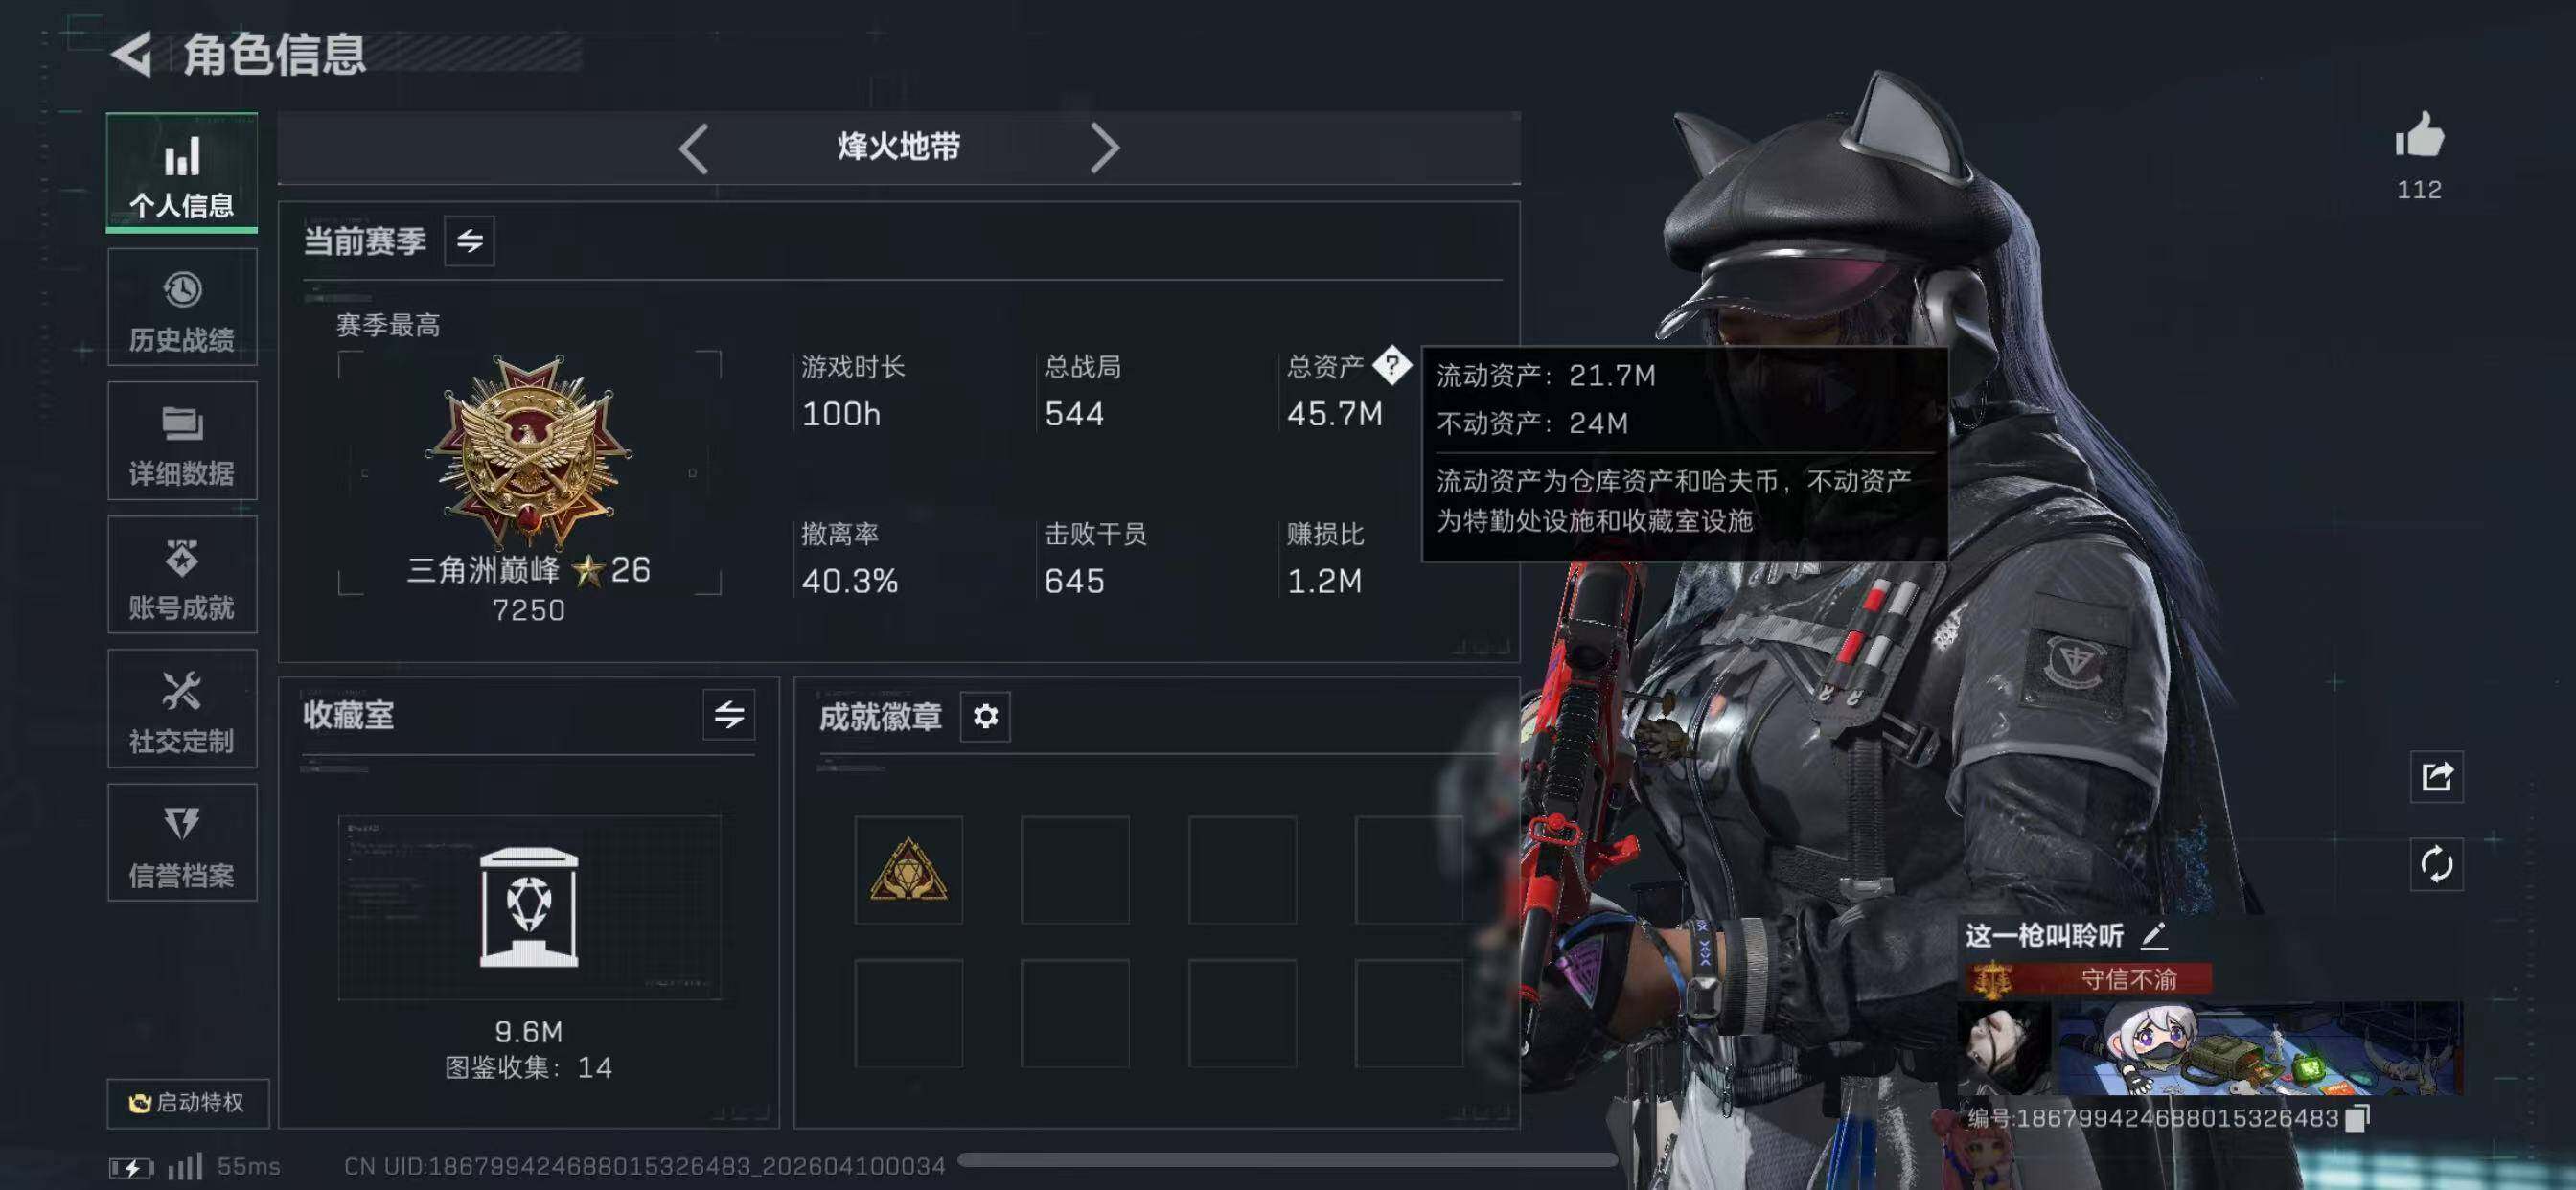This screenshot has height=1190, width=2576.
Task: Open the 信誉档案 section
Action: point(182,843)
